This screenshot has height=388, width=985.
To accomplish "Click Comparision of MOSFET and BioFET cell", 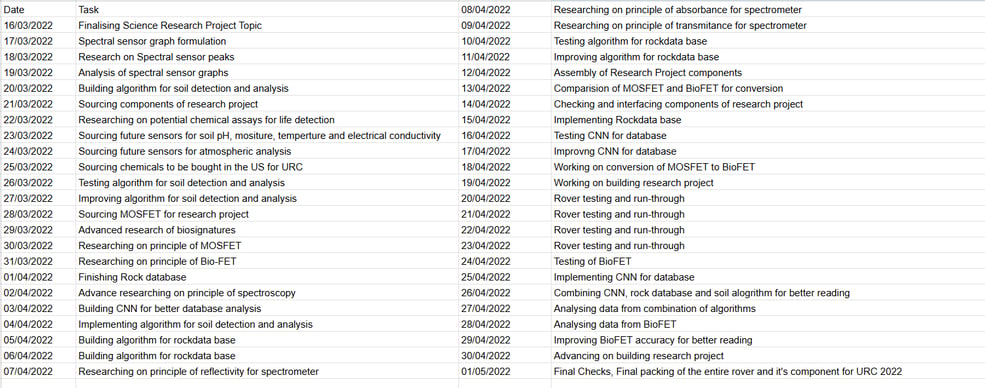I will coord(768,88).
